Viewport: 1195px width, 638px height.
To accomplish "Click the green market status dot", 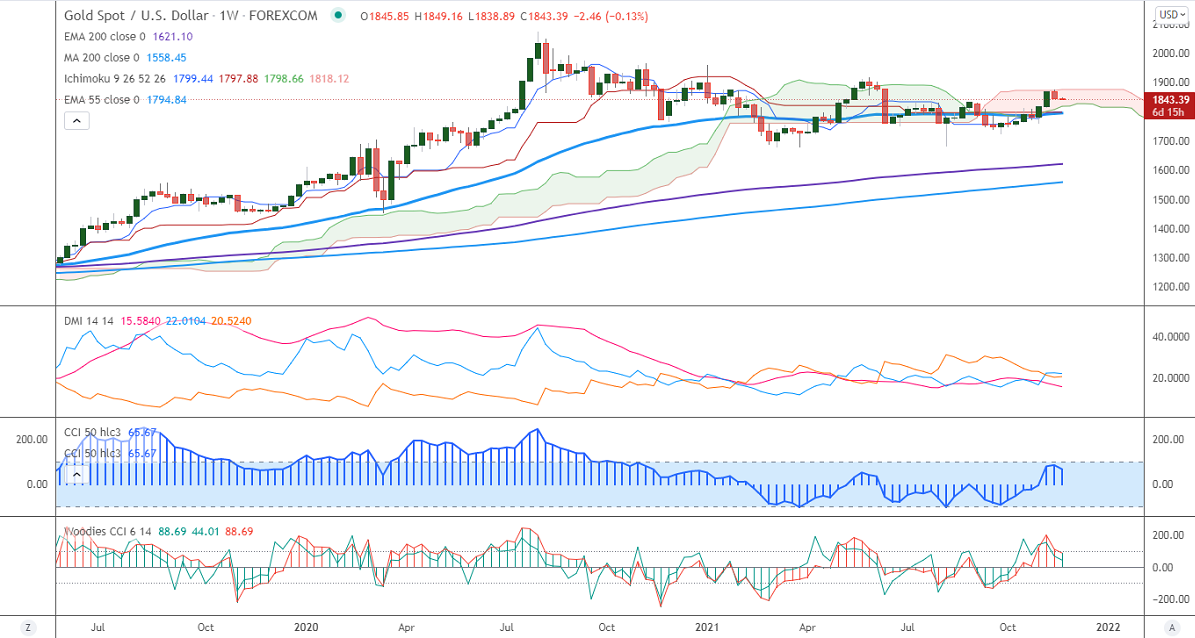I will 339,15.
